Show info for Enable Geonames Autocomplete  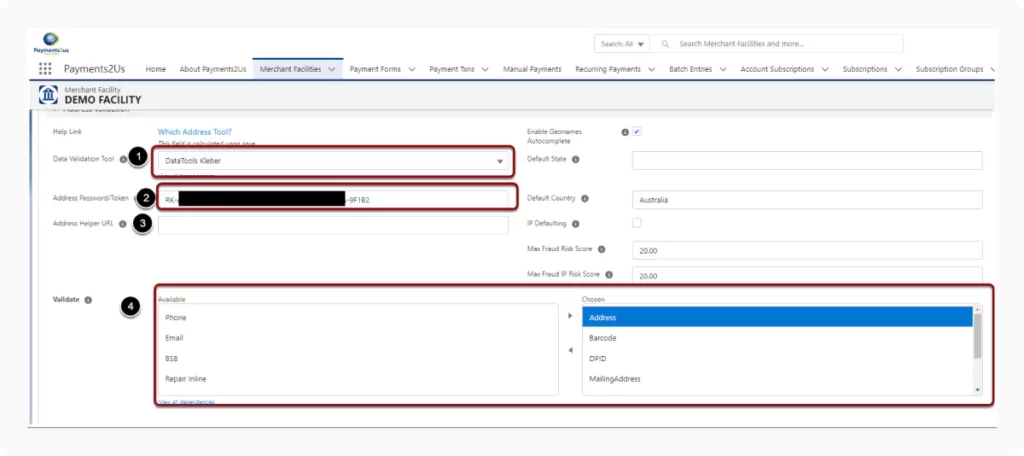pyautogui.click(x=625, y=132)
